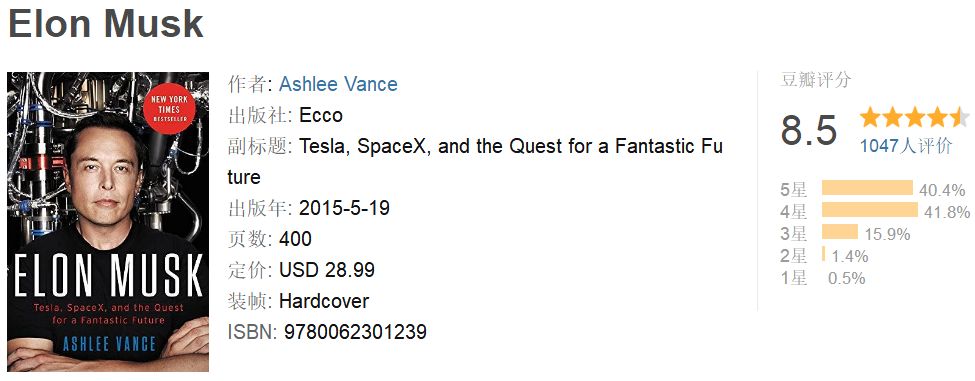This screenshot has width=975, height=381.
Task: Click the publication date 2015-5-19
Action: tap(344, 208)
